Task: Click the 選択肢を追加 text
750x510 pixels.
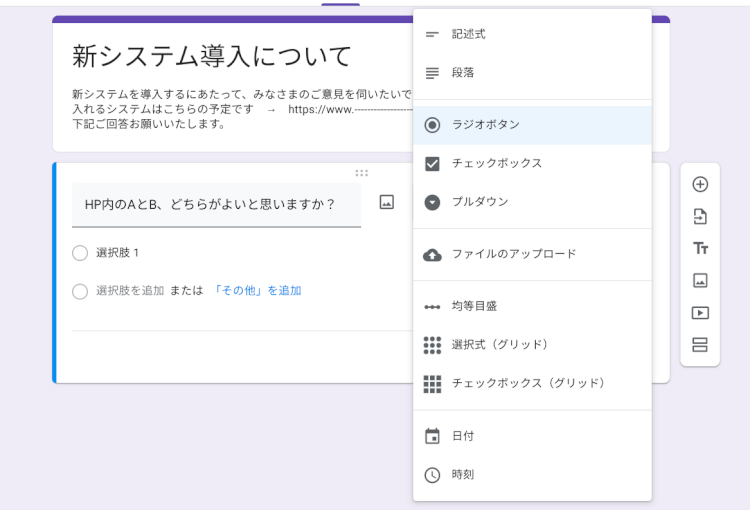Action: pos(130,291)
